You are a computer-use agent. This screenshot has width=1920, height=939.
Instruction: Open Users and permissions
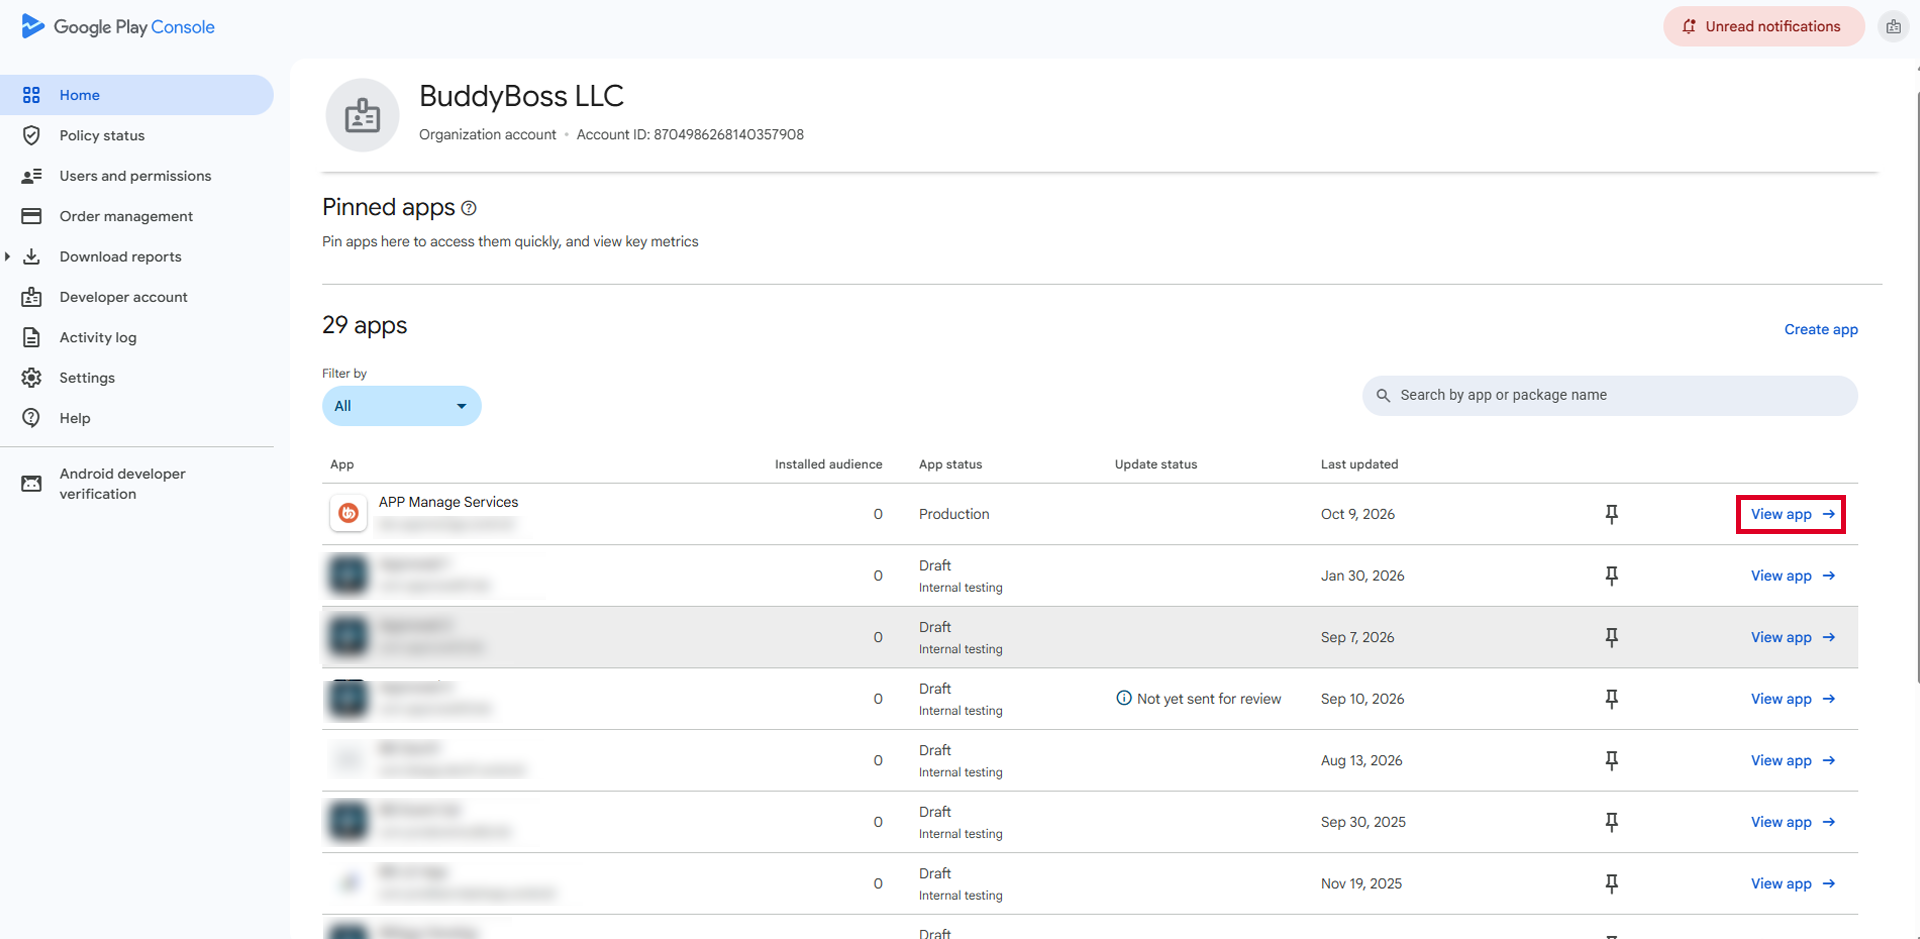(x=135, y=176)
